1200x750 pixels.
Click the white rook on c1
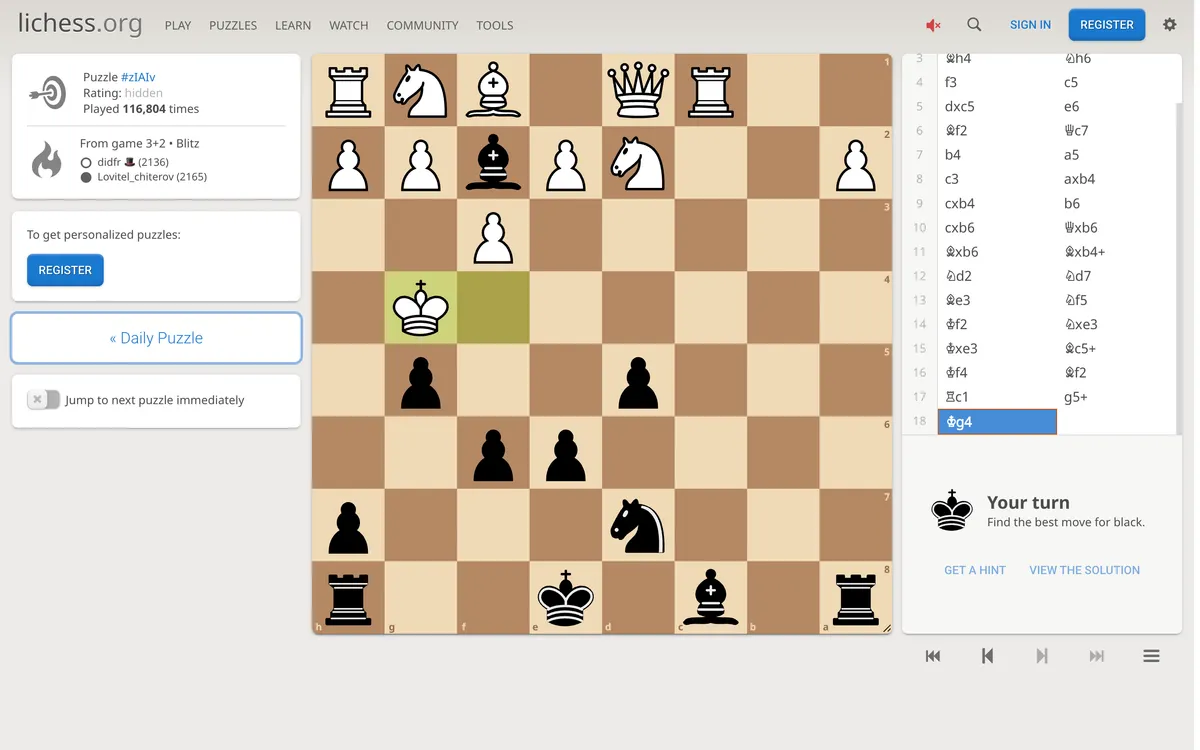tap(711, 90)
